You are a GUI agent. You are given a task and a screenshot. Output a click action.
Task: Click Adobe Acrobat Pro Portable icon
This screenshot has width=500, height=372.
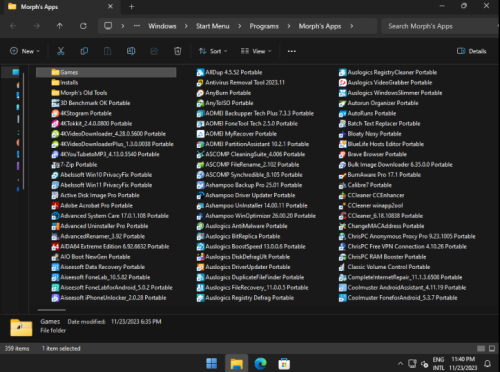pos(55,206)
